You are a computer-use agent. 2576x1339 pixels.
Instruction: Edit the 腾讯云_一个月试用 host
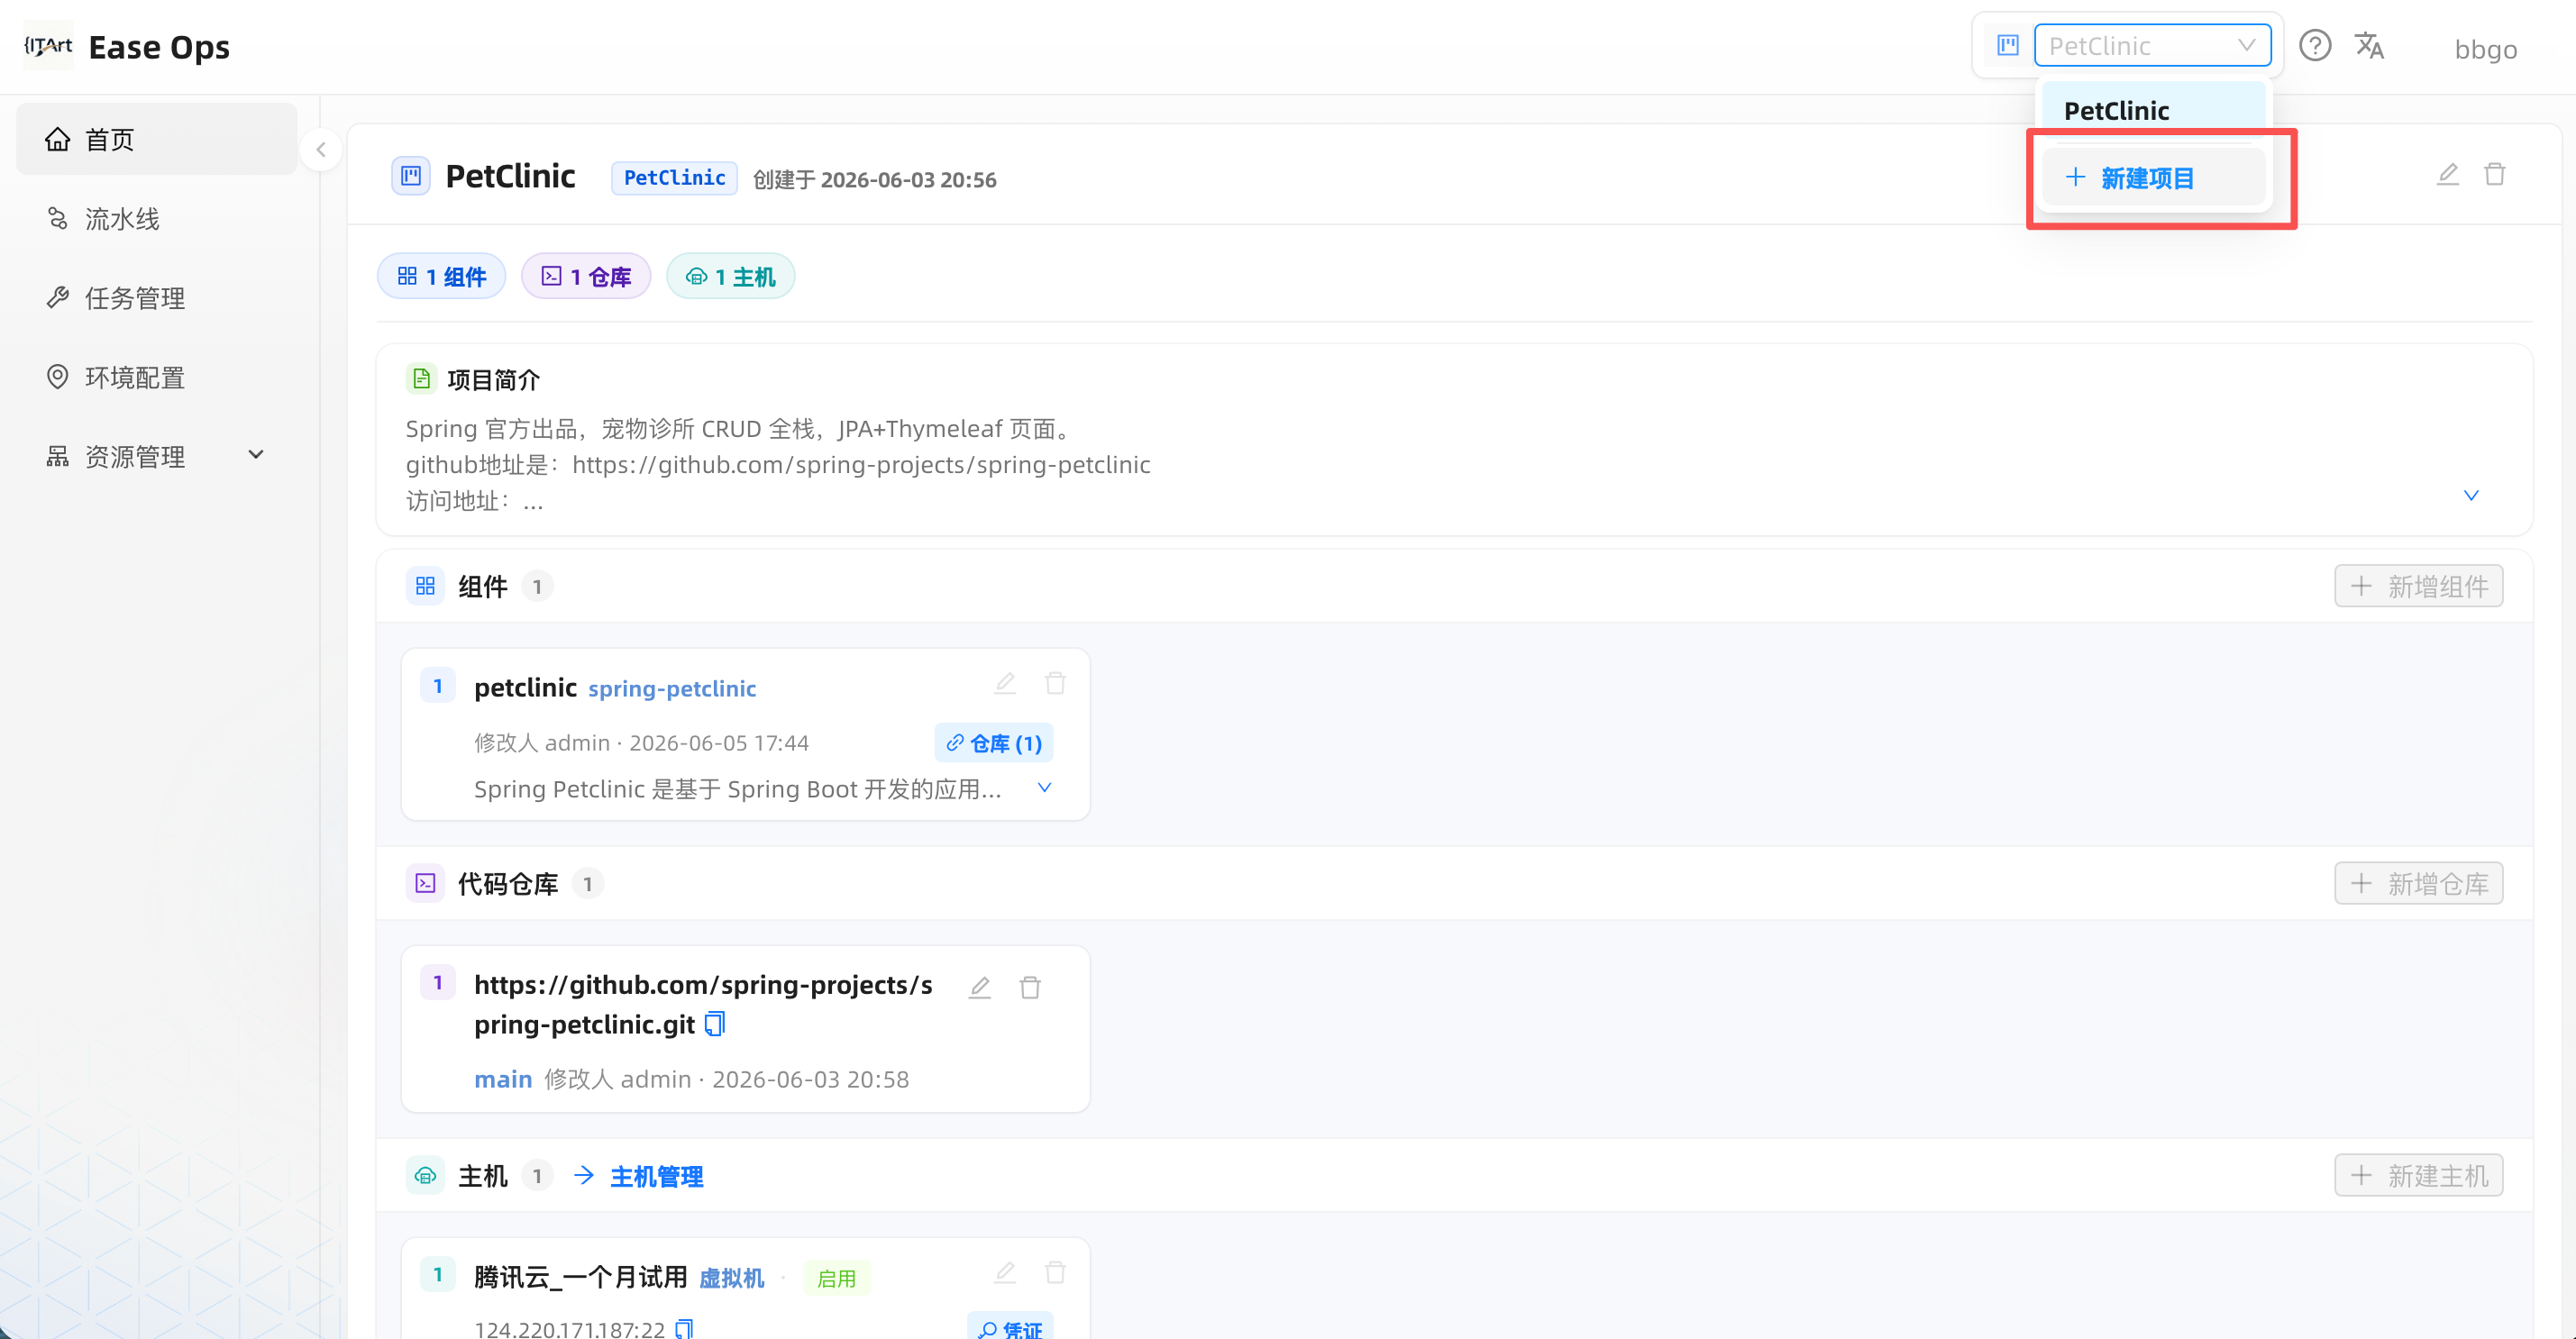click(1005, 1273)
